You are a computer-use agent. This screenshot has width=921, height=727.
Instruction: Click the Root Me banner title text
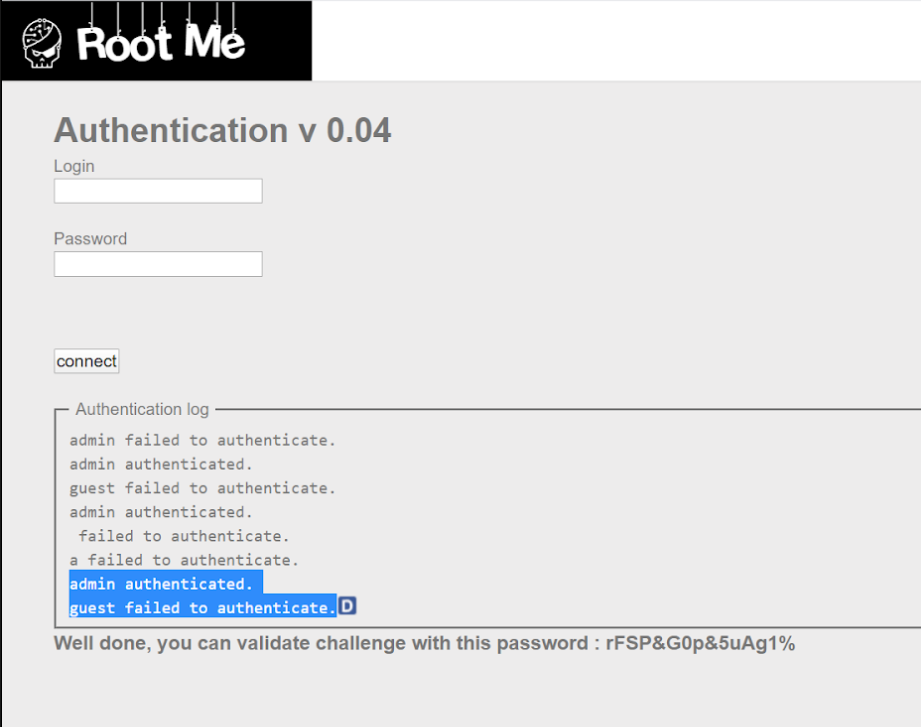click(x=160, y=43)
